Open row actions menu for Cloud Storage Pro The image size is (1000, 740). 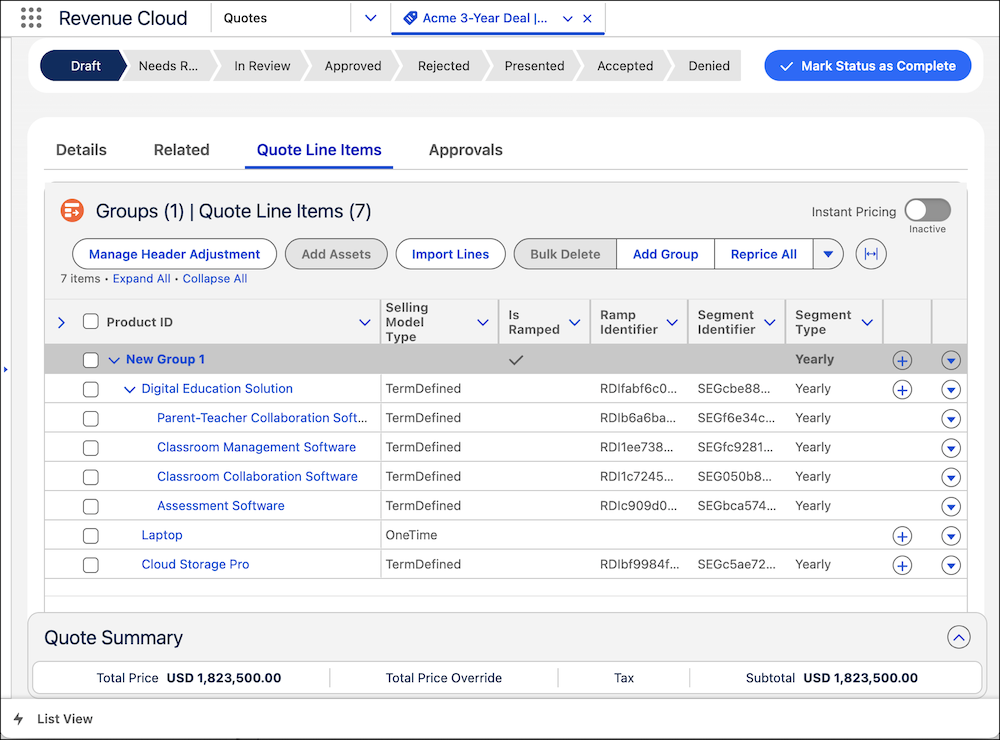click(951, 566)
